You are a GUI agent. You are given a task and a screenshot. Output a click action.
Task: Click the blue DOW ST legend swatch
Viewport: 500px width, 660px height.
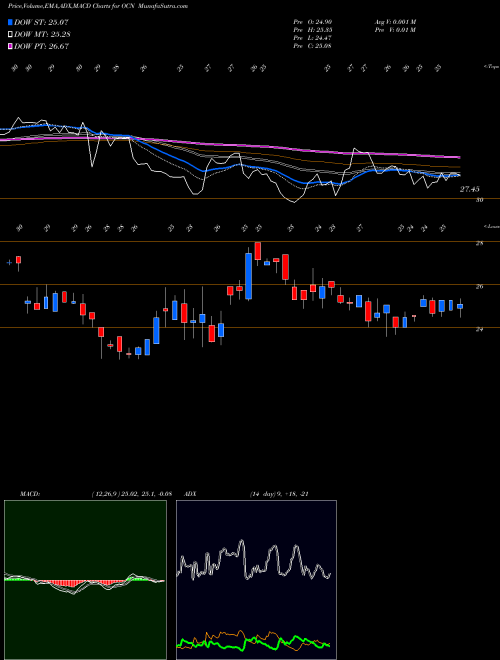pyautogui.click(x=10, y=22)
